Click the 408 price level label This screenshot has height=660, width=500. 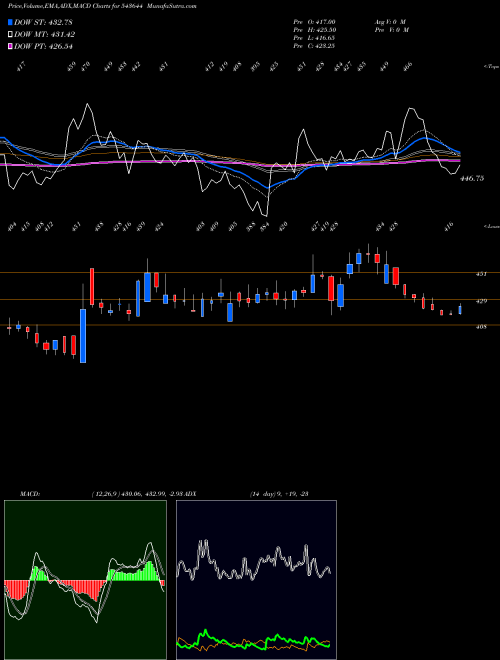coord(481,327)
